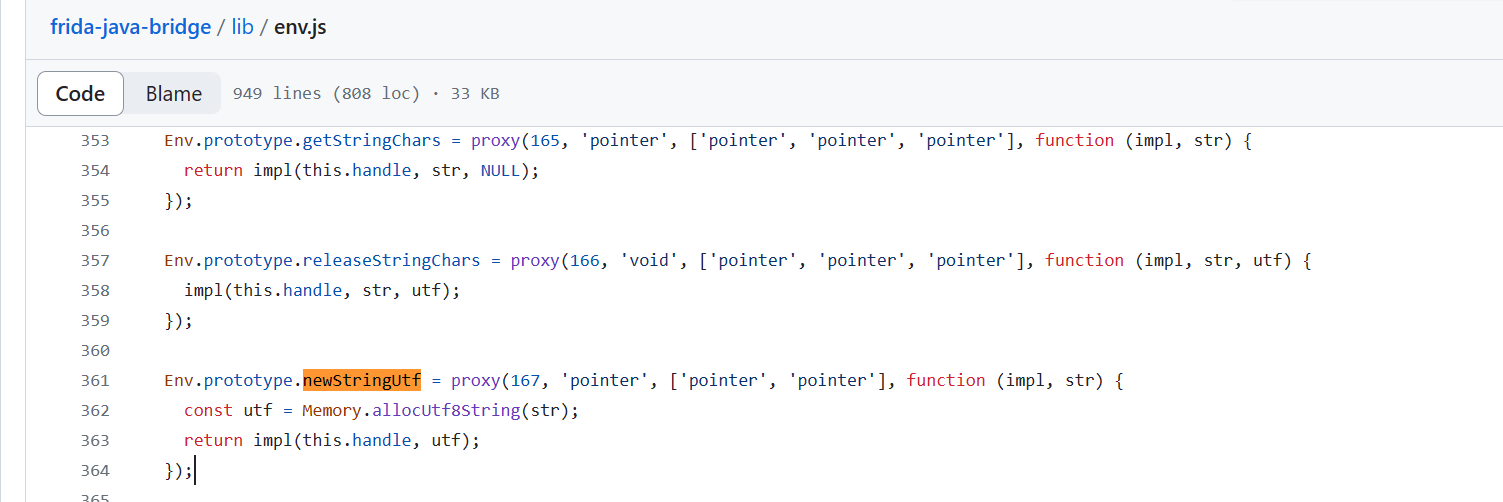This screenshot has width=1503, height=502.
Task: Select line number 364
Action: (x=95, y=471)
